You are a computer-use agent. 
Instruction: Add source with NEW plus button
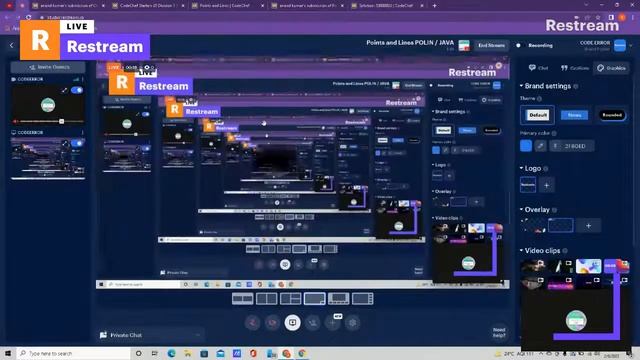[x=333, y=323]
